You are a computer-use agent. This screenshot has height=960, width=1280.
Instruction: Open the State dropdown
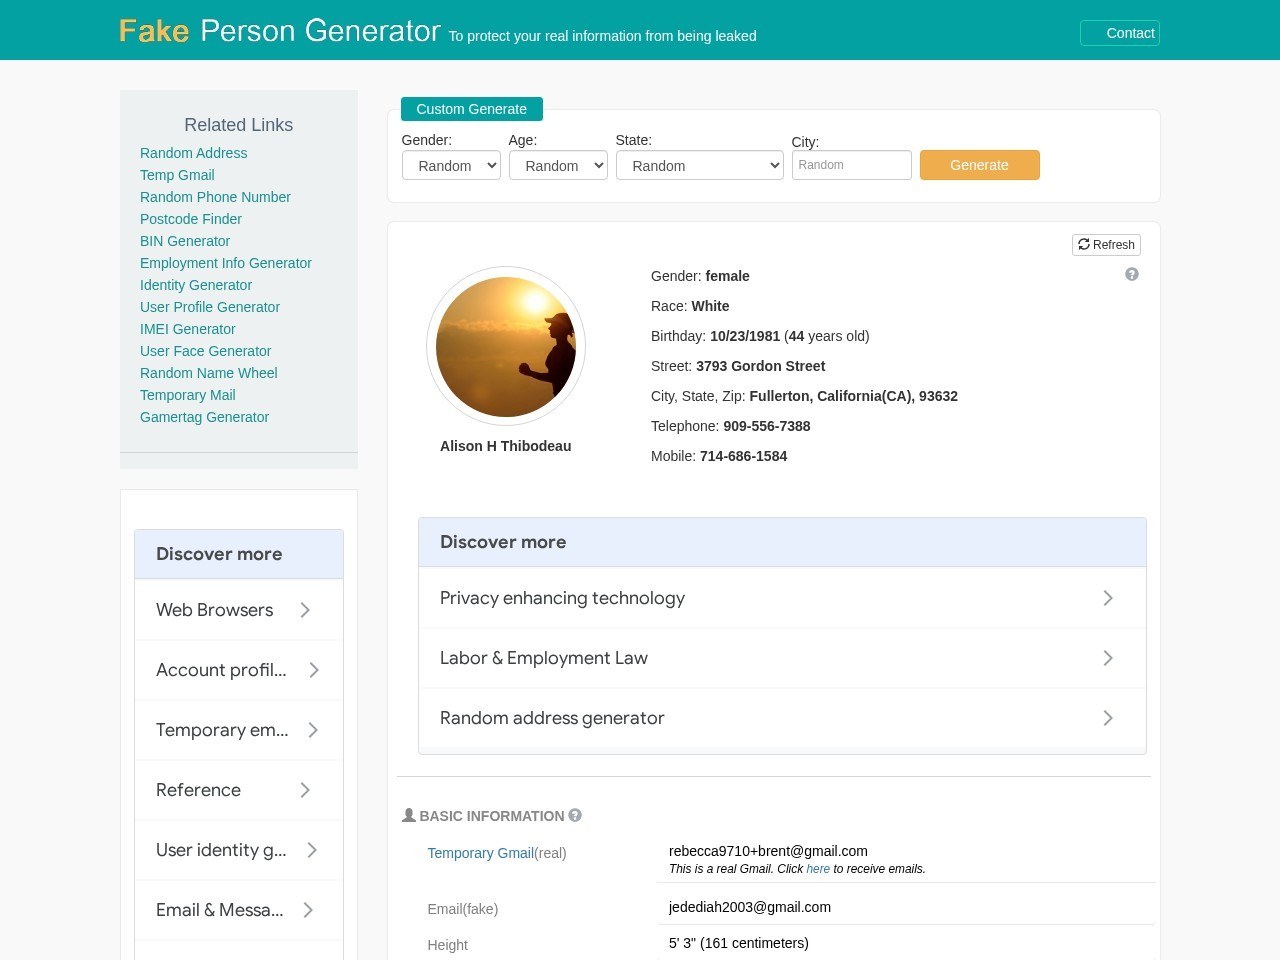click(x=700, y=165)
